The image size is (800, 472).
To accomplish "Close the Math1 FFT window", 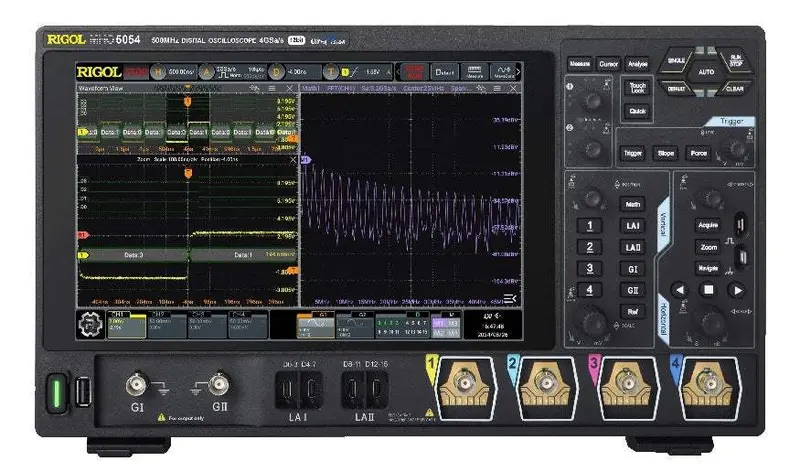I will [x=513, y=88].
